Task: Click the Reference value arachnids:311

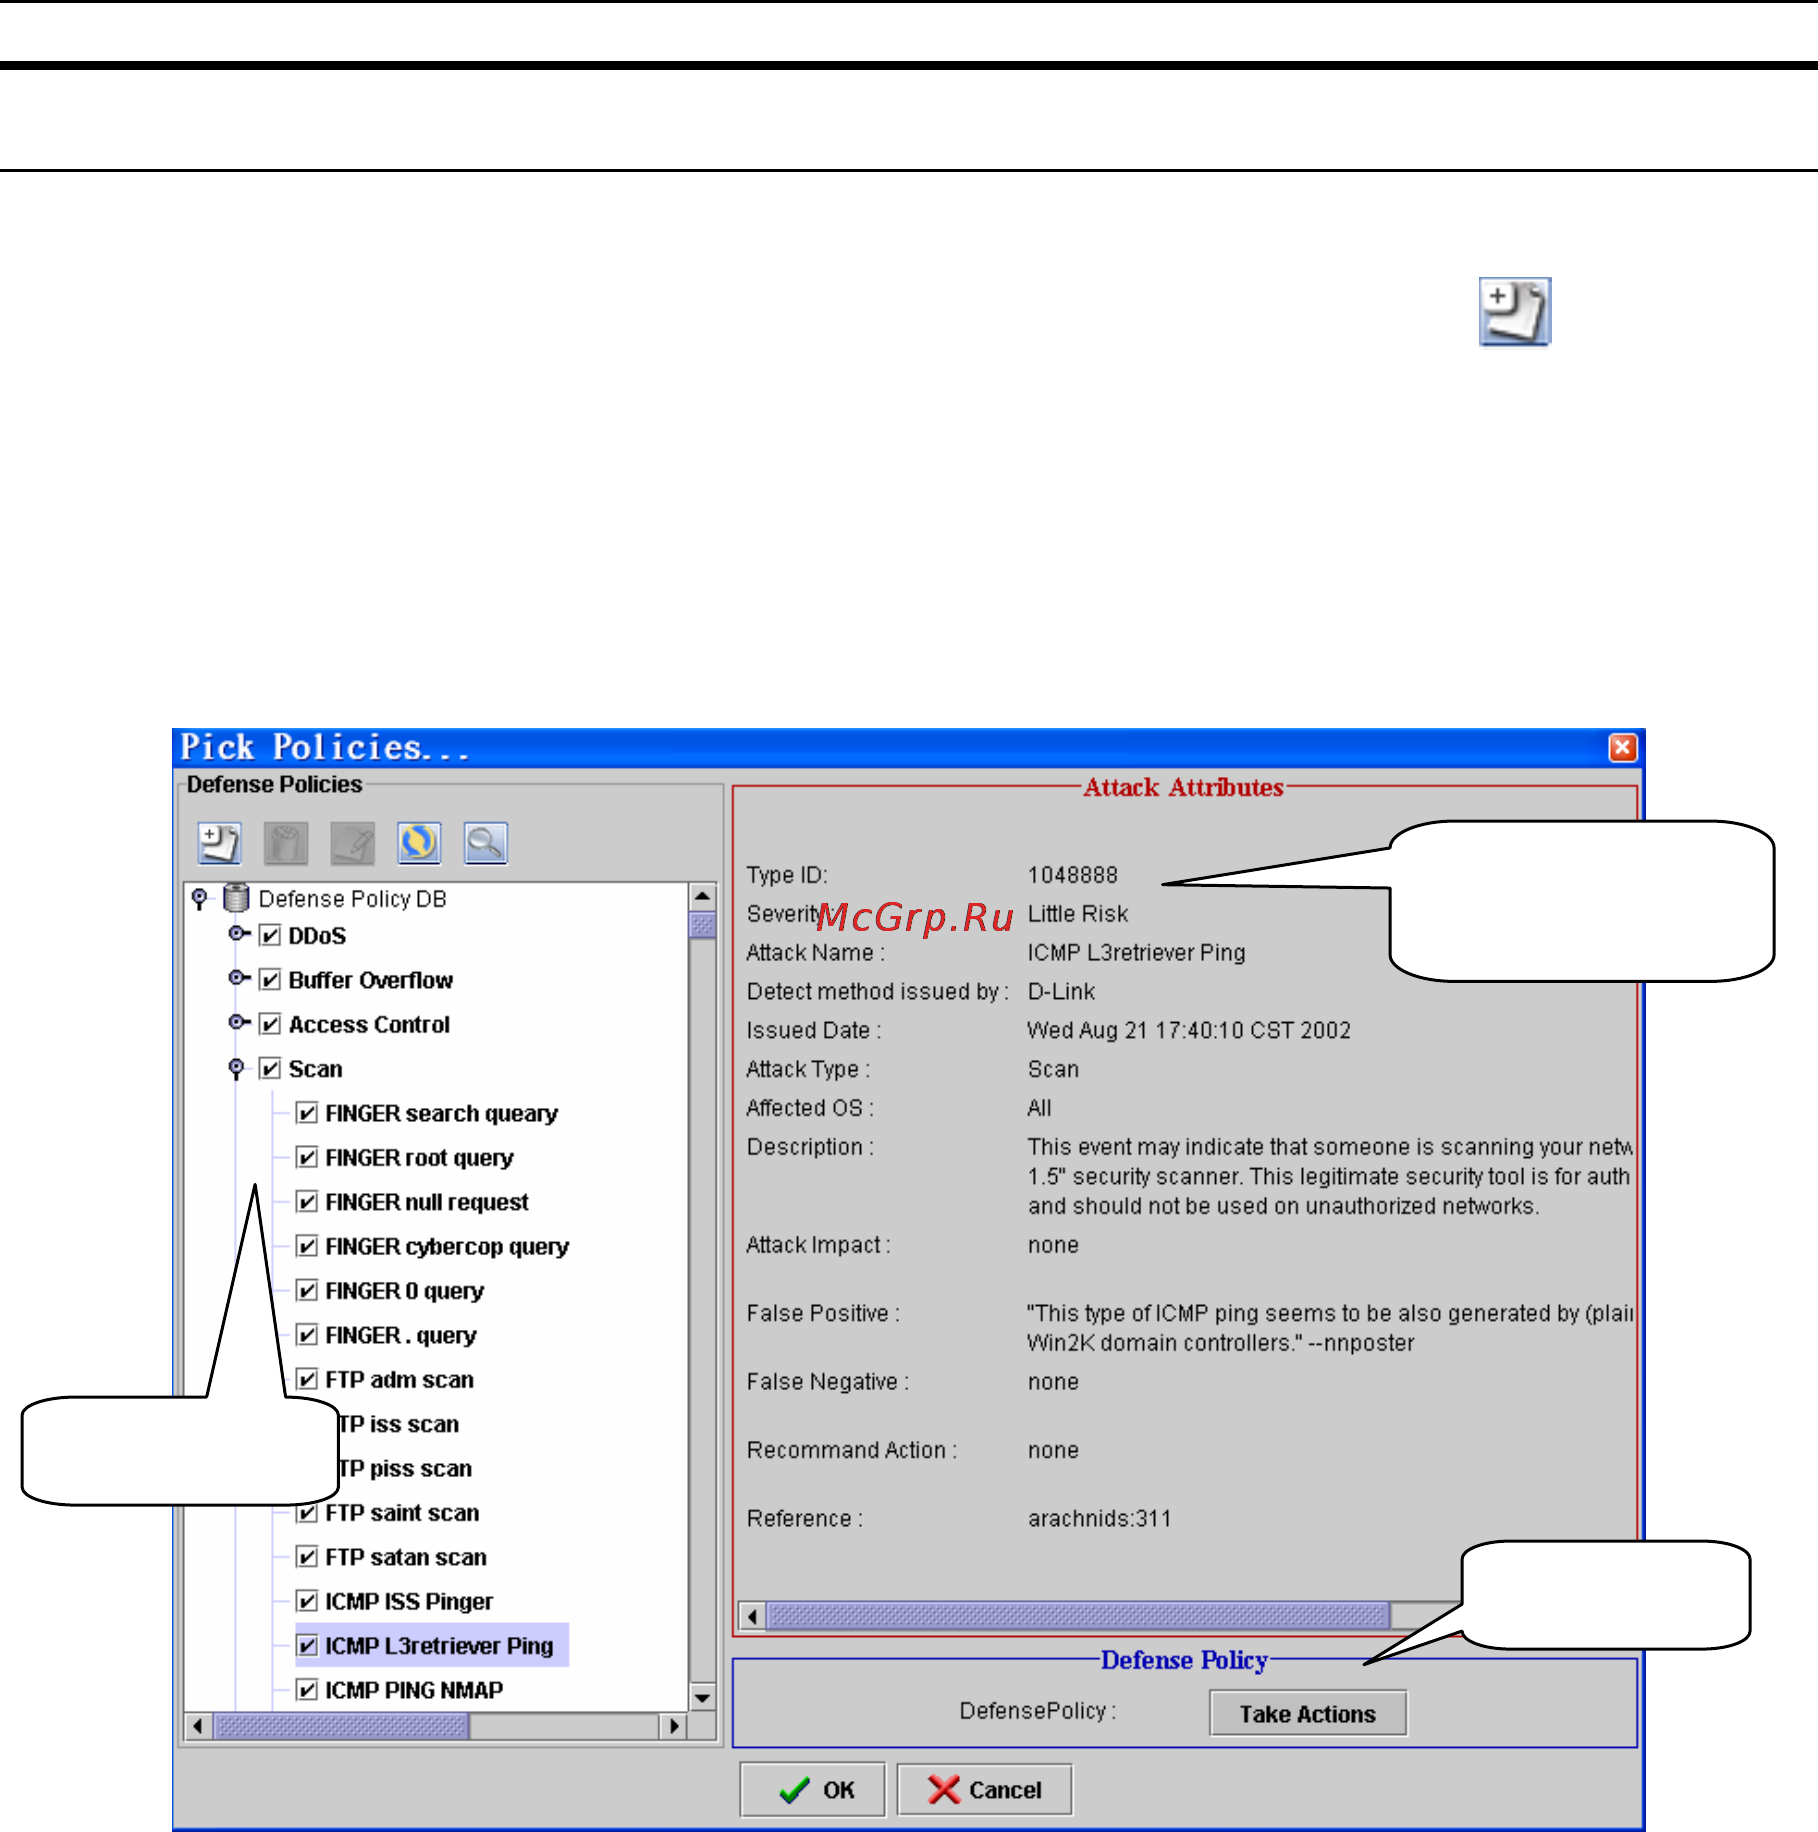Action: [x=1100, y=1519]
